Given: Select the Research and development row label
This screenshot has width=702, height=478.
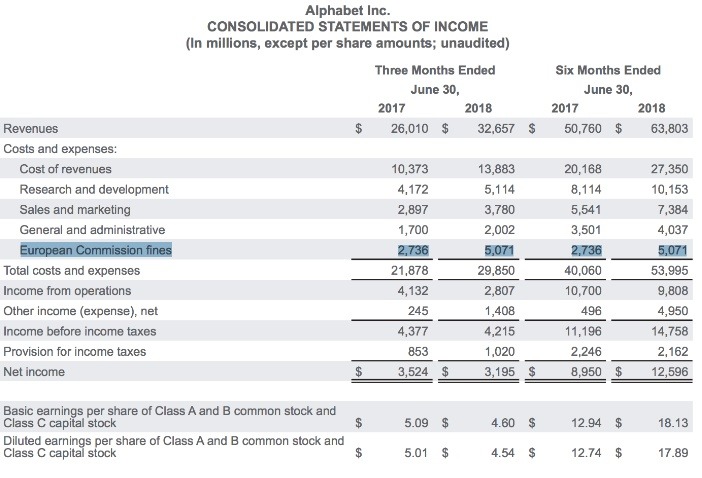Looking at the screenshot, I should click(94, 189).
